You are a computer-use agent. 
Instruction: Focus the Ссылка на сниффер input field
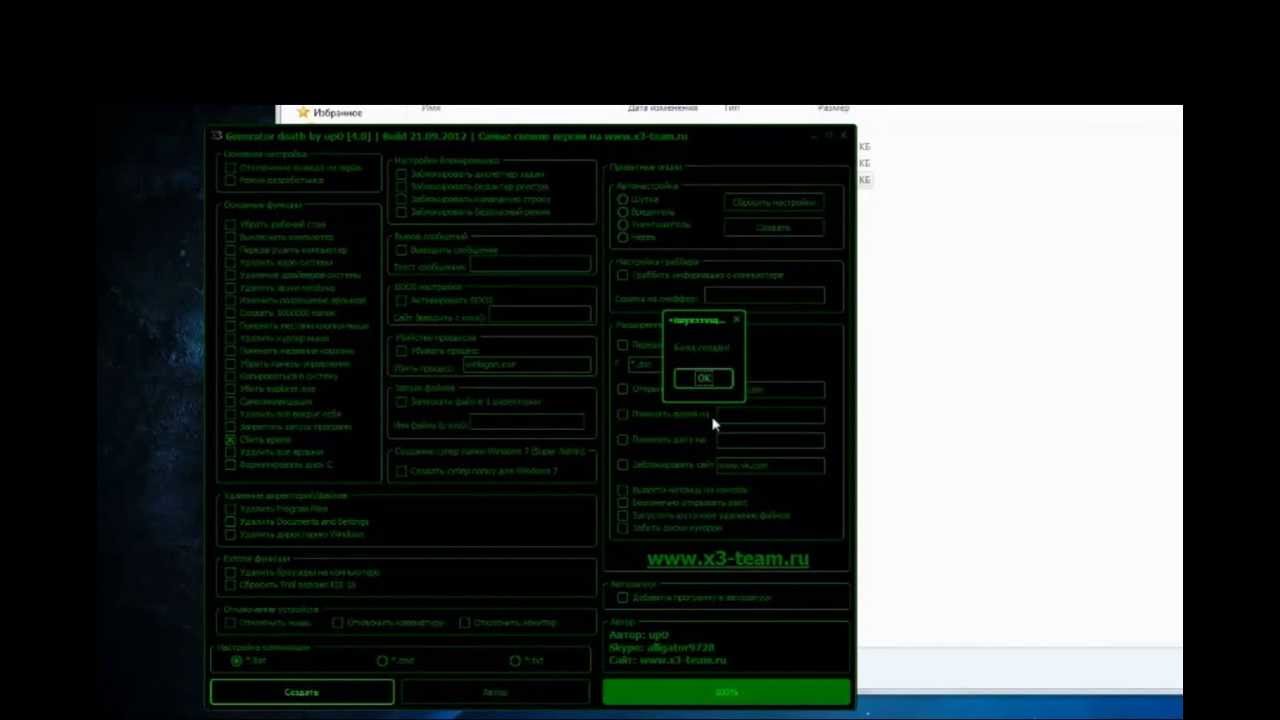(x=764, y=297)
